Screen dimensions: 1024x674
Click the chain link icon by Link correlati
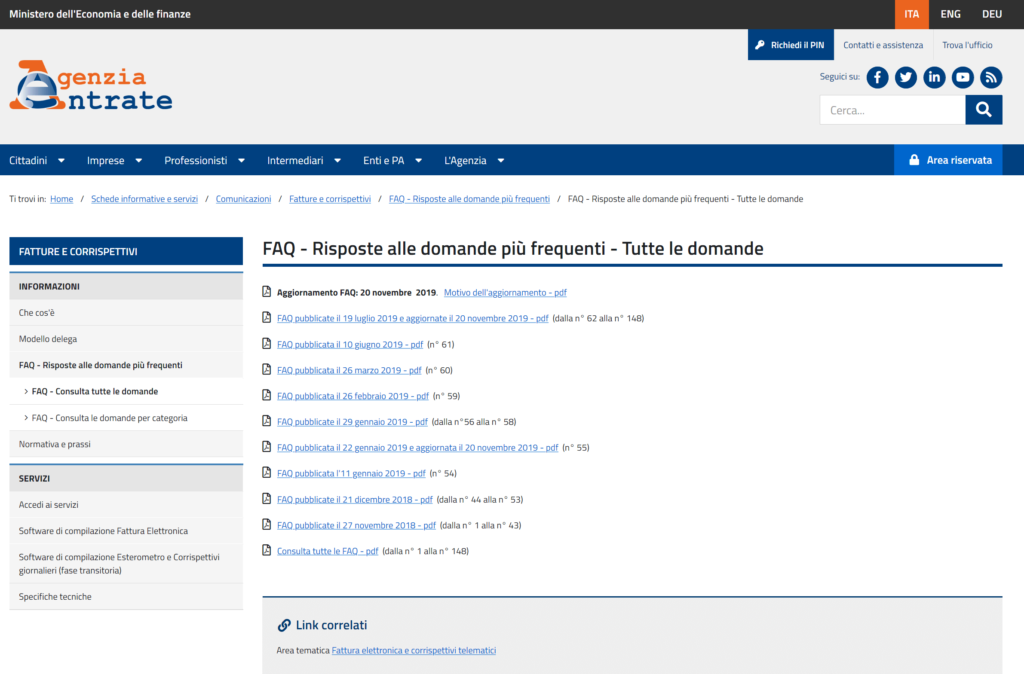point(284,625)
